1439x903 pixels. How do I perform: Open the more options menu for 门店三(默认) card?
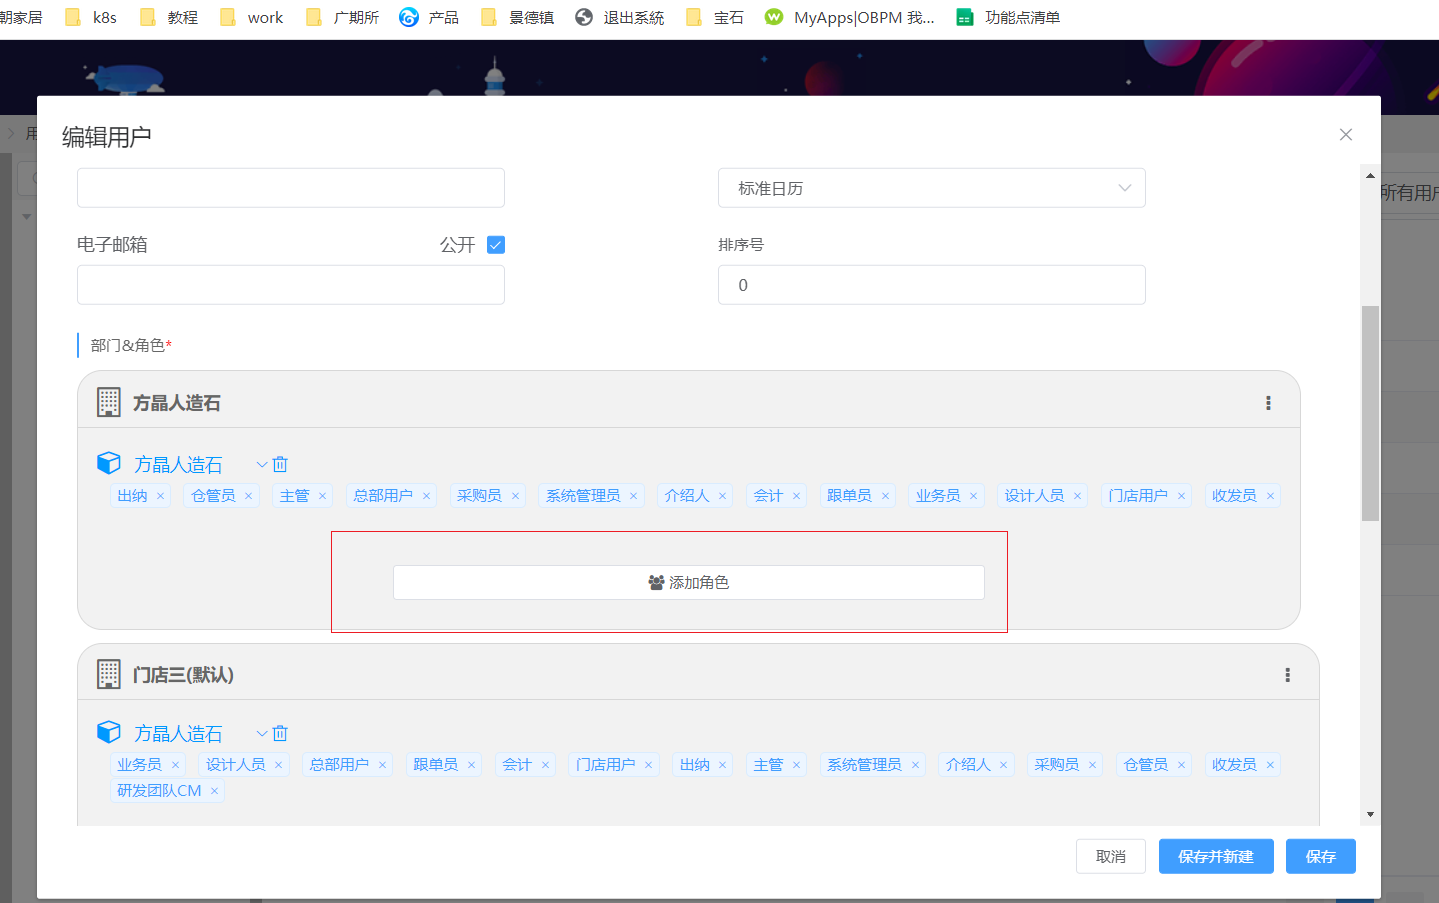coord(1287,675)
